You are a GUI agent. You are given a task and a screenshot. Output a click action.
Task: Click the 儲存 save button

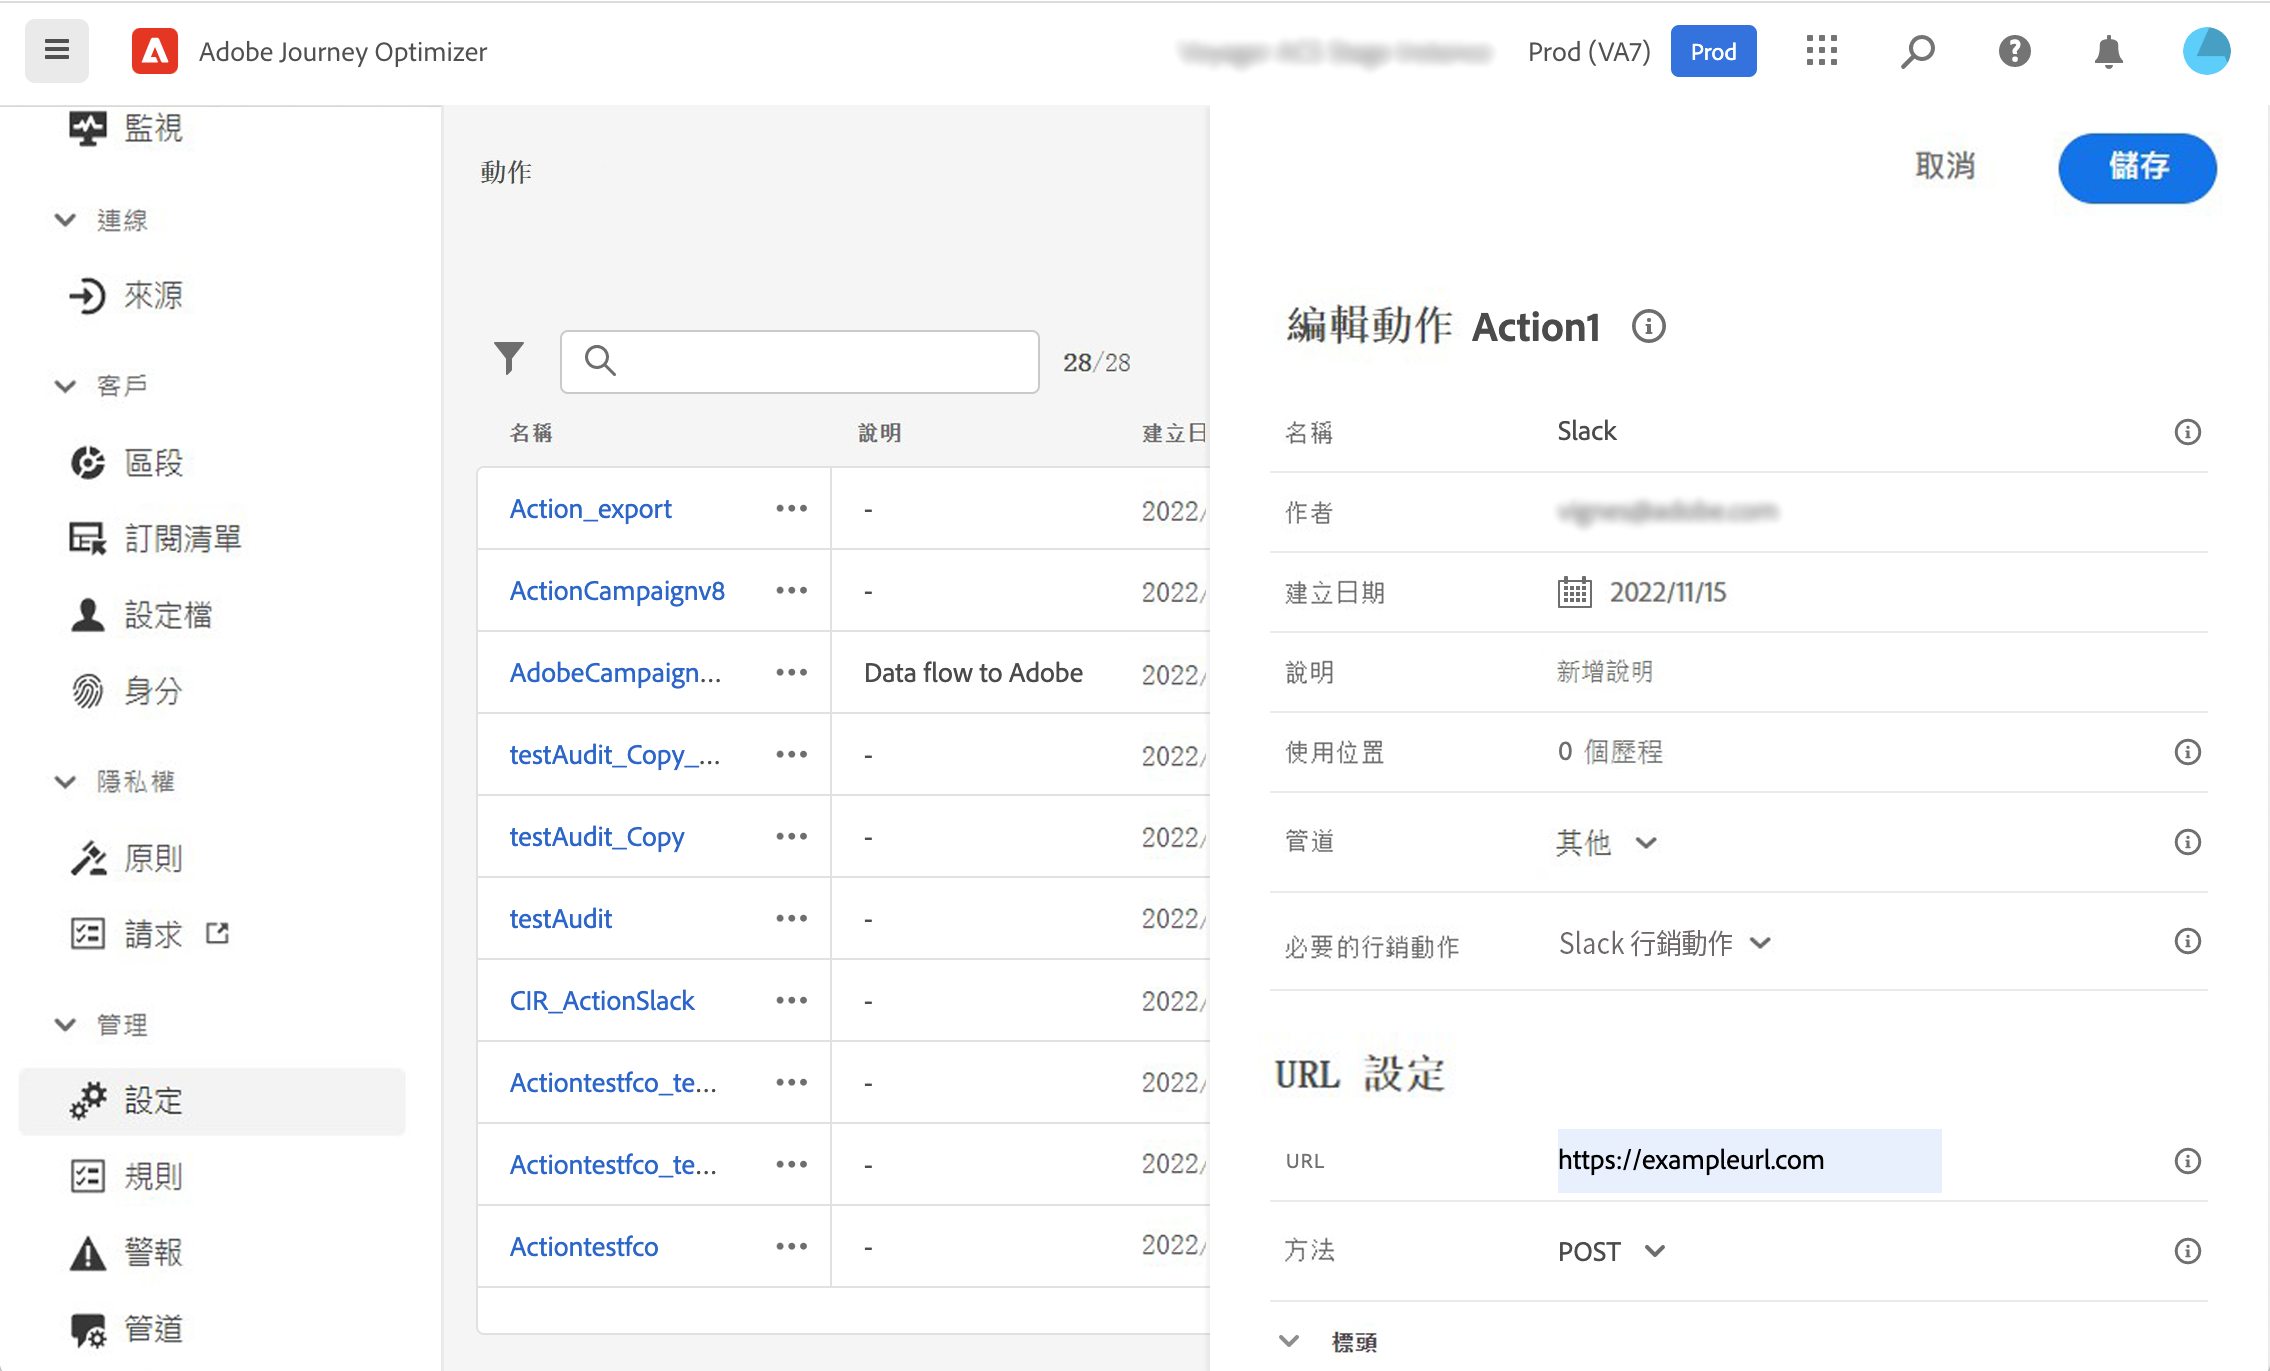pyautogui.click(x=2137, y=167)
